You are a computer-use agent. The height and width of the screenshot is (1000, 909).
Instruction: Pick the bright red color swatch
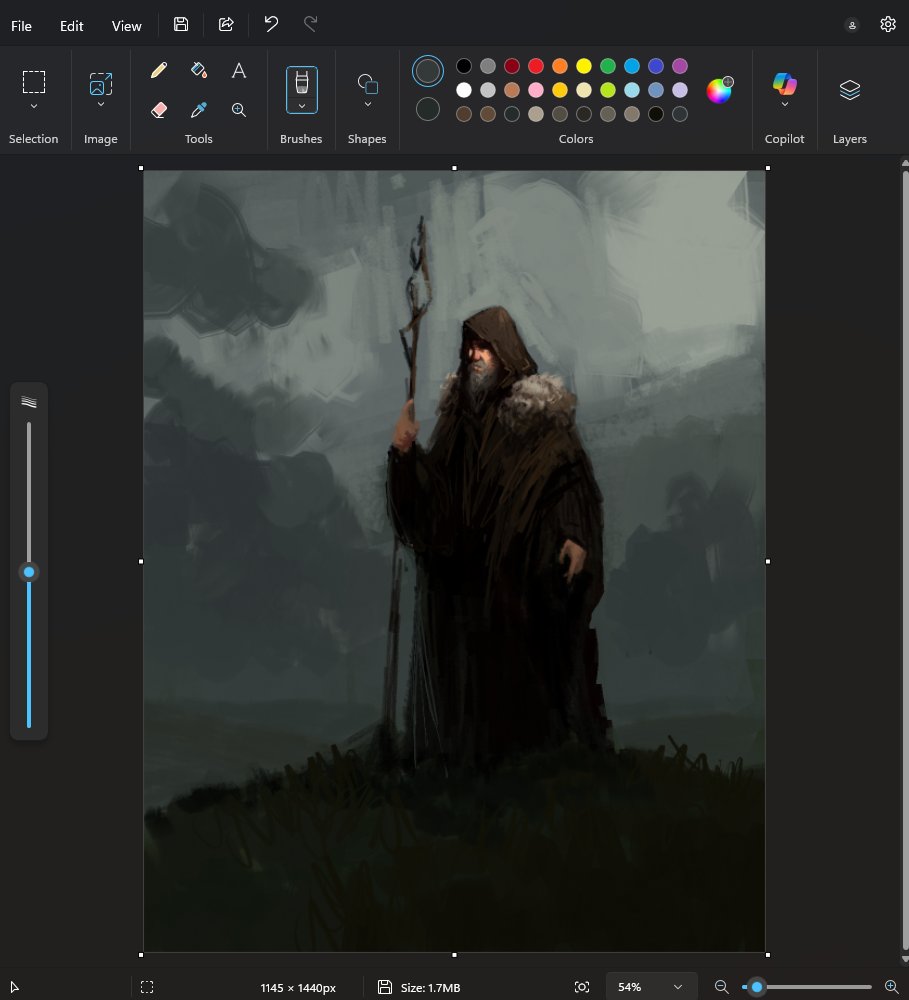[x=536, y=66]
